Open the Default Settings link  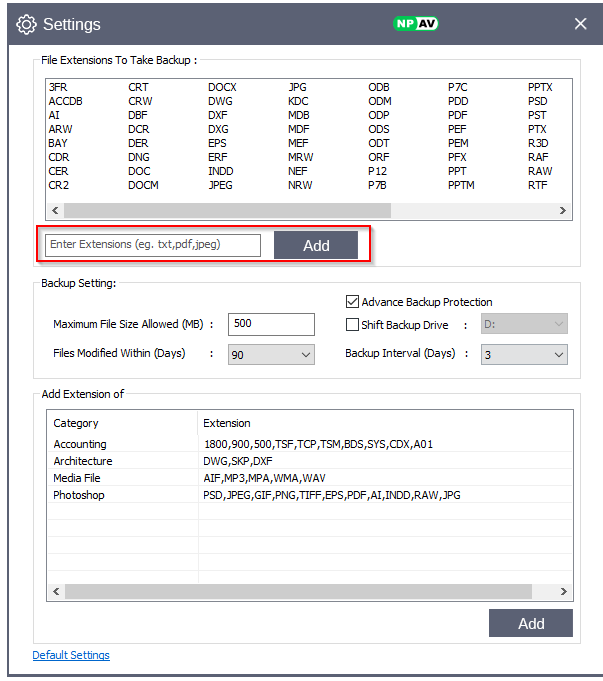(x=71, y=656)
